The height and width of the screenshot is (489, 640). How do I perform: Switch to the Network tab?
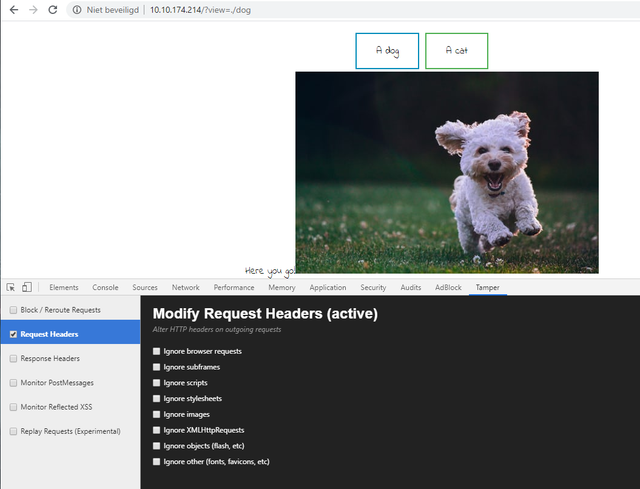click(186, 287)
